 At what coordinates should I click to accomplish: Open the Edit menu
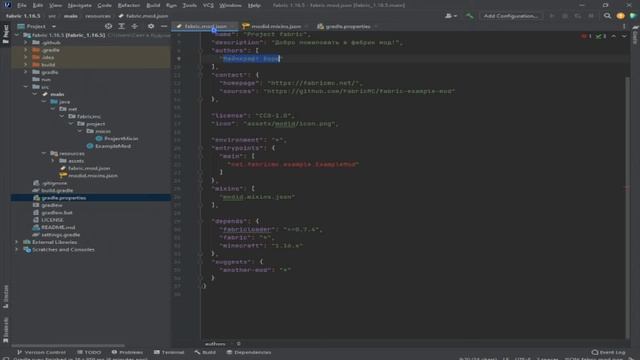pos(38,5)
